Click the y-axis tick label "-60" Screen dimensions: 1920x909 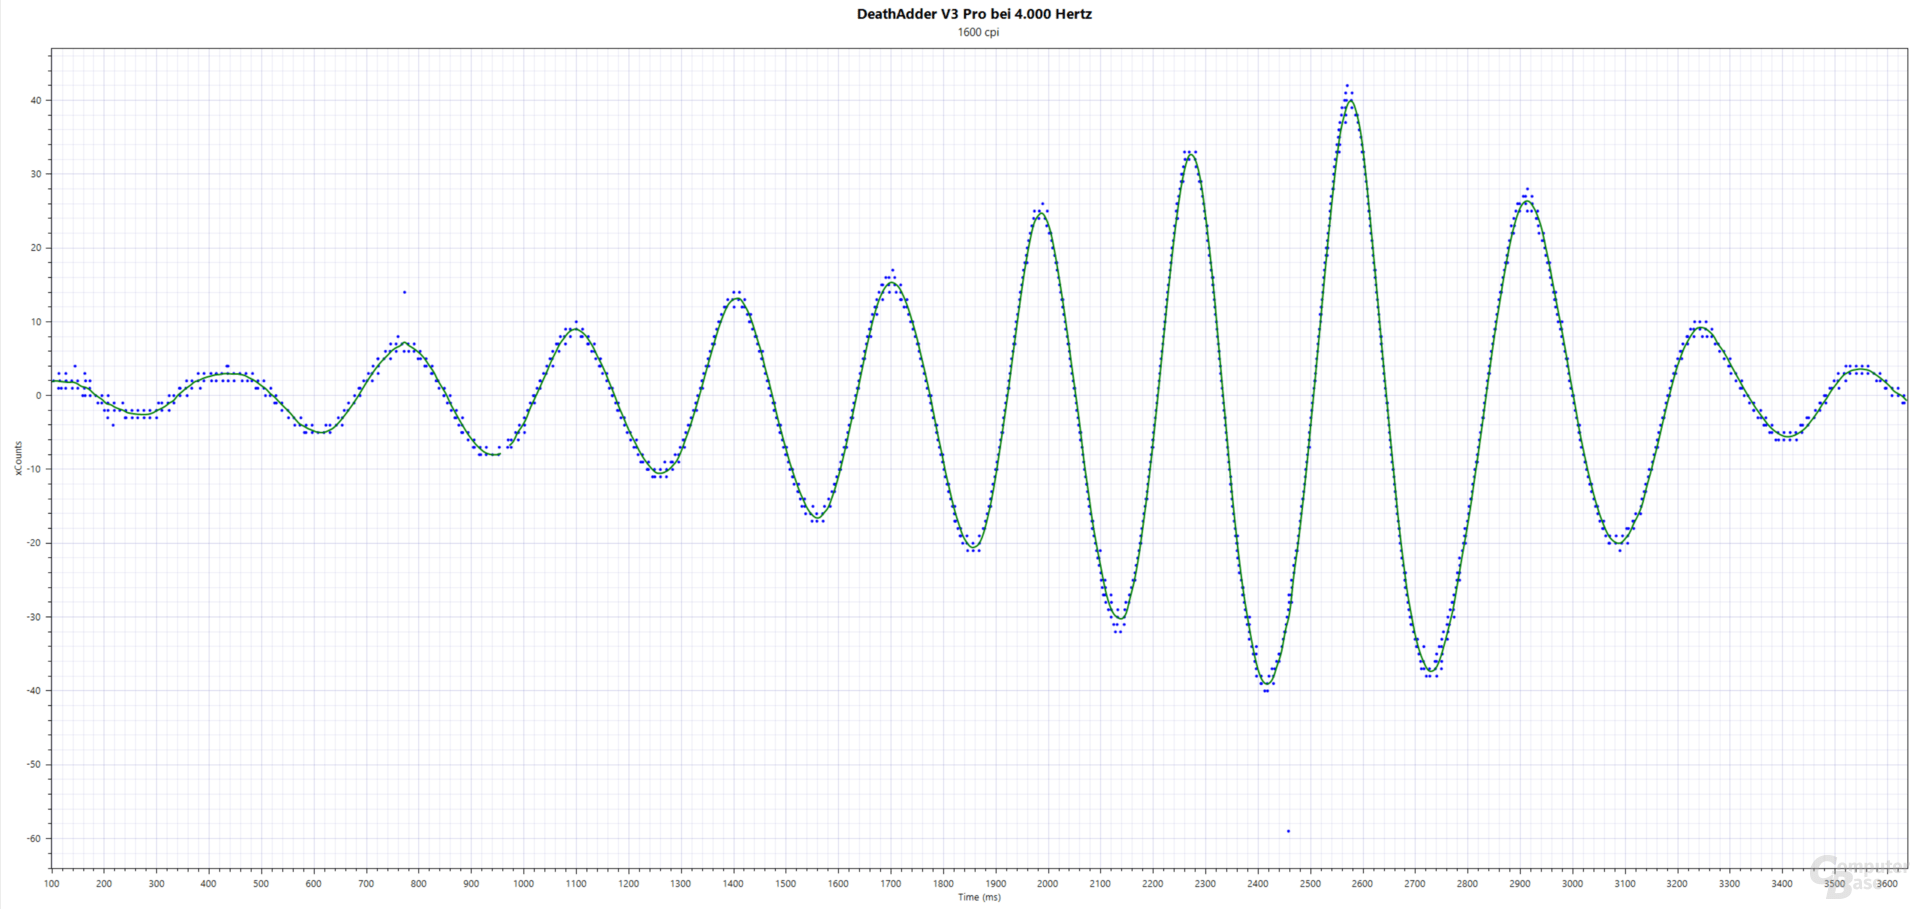(x=34, y=839)
